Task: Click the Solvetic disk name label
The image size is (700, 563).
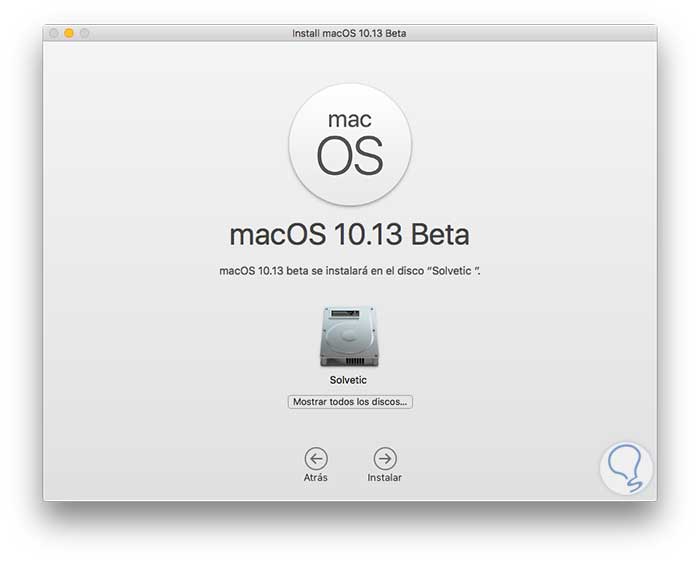Action: (348, 380)
